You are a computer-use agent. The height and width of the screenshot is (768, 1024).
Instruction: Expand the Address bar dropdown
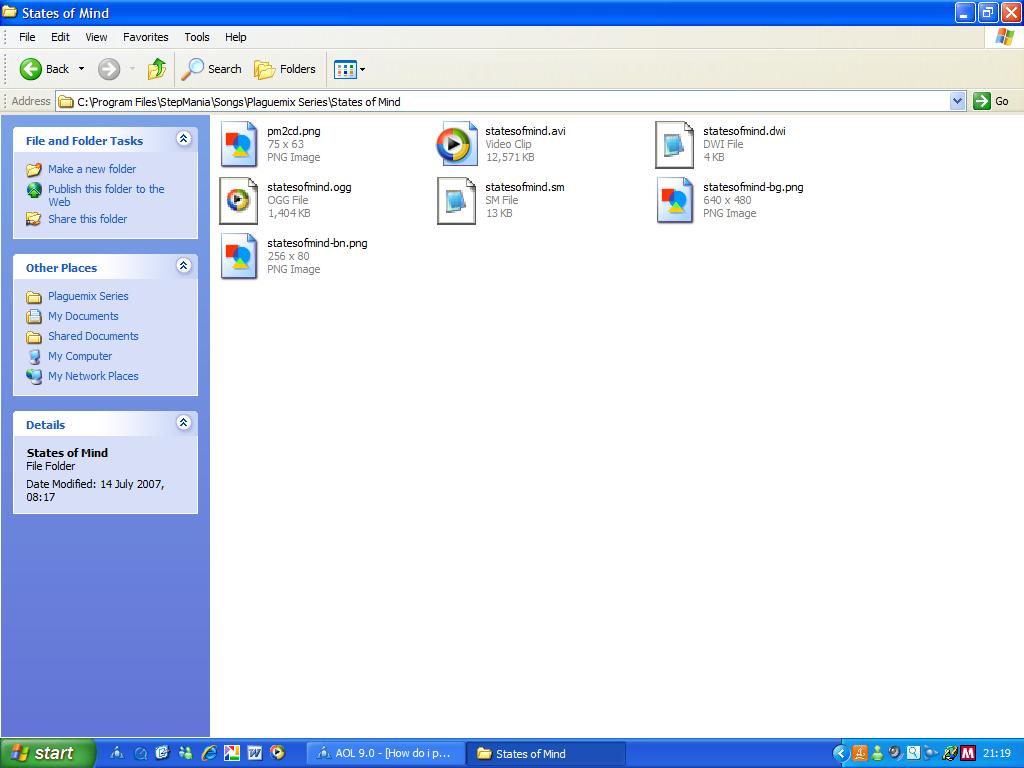point(957,101)
